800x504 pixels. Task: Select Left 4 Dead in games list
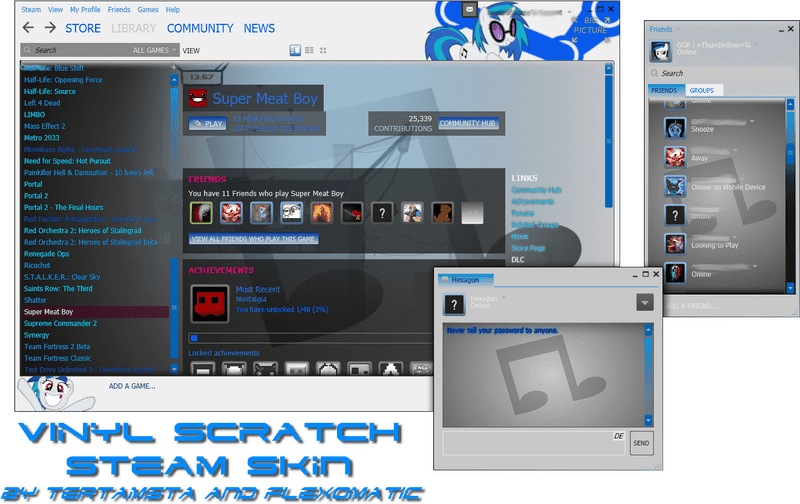coord(42,103)
